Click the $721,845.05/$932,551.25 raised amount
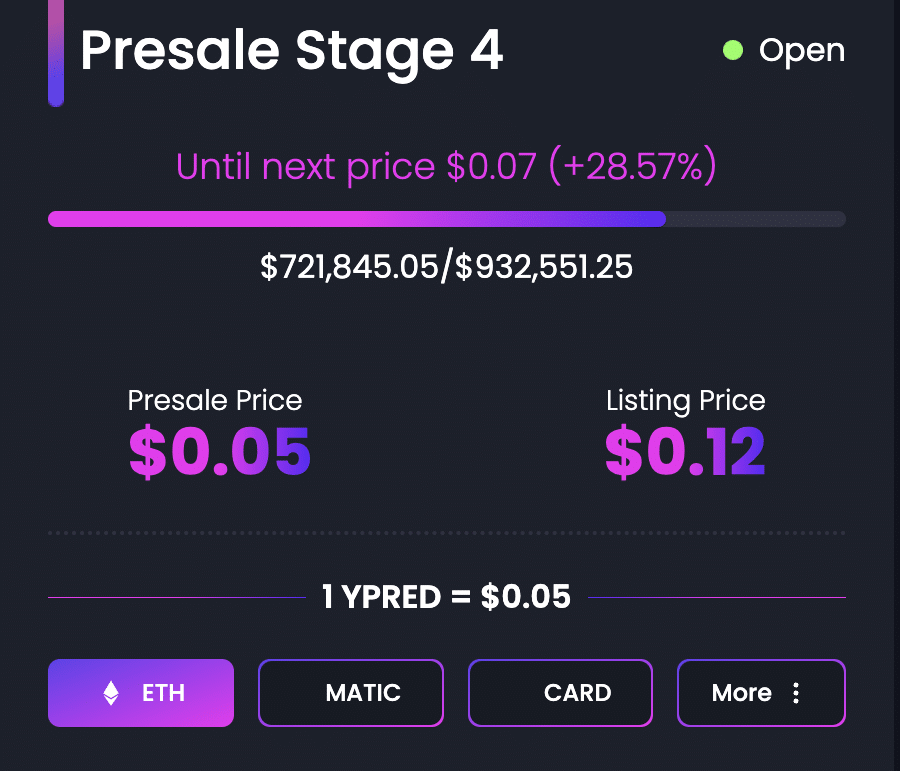 pos(447,266)
